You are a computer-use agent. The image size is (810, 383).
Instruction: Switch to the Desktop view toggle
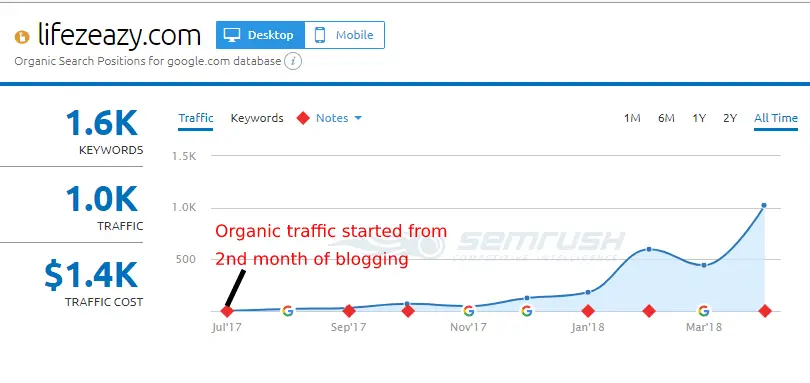coord(260,35)
